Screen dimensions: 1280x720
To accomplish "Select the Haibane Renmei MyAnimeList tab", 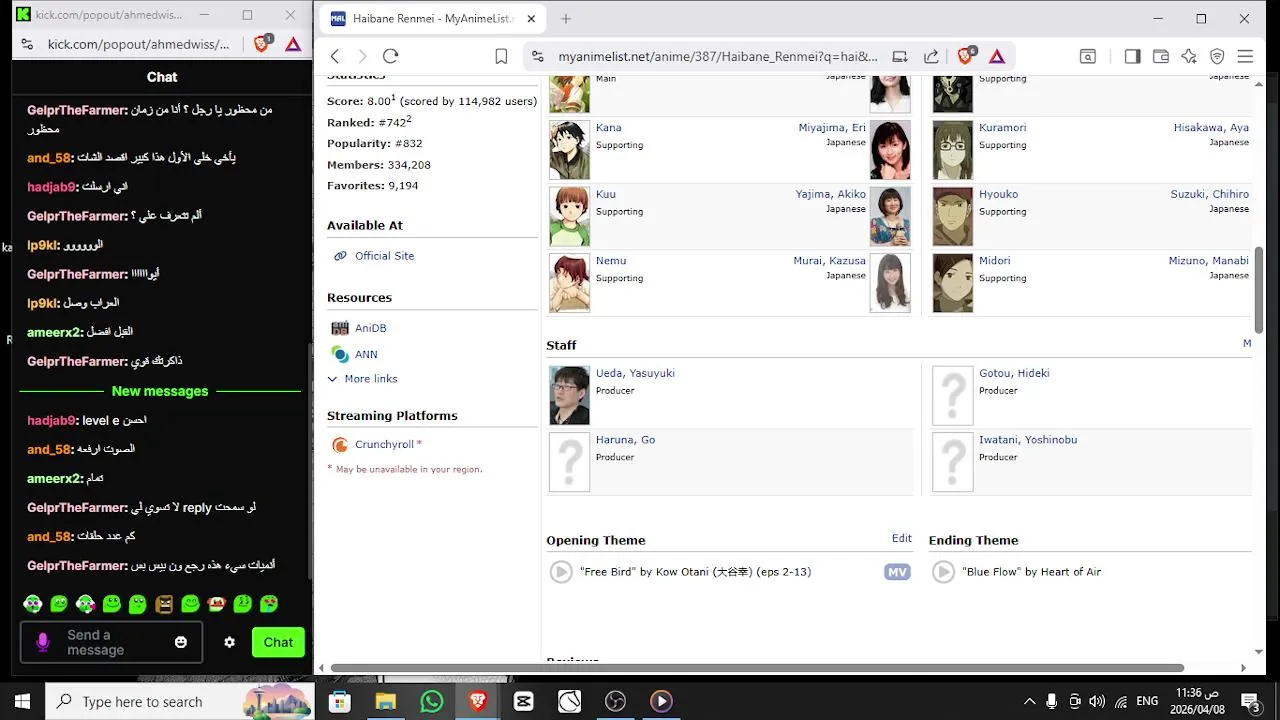I will tap(432, 19).
